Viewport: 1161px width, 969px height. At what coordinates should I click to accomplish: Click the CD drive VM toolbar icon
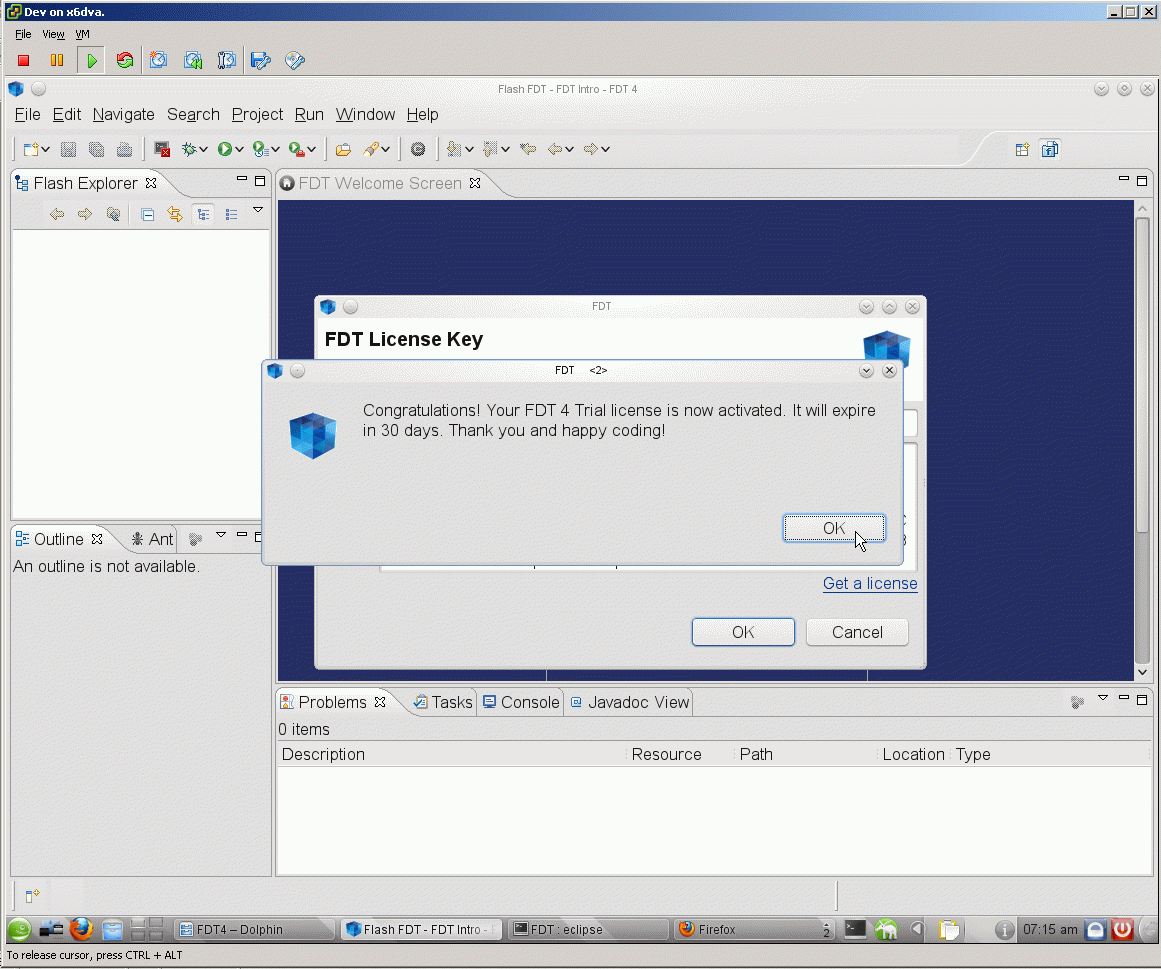click(295, 61)
